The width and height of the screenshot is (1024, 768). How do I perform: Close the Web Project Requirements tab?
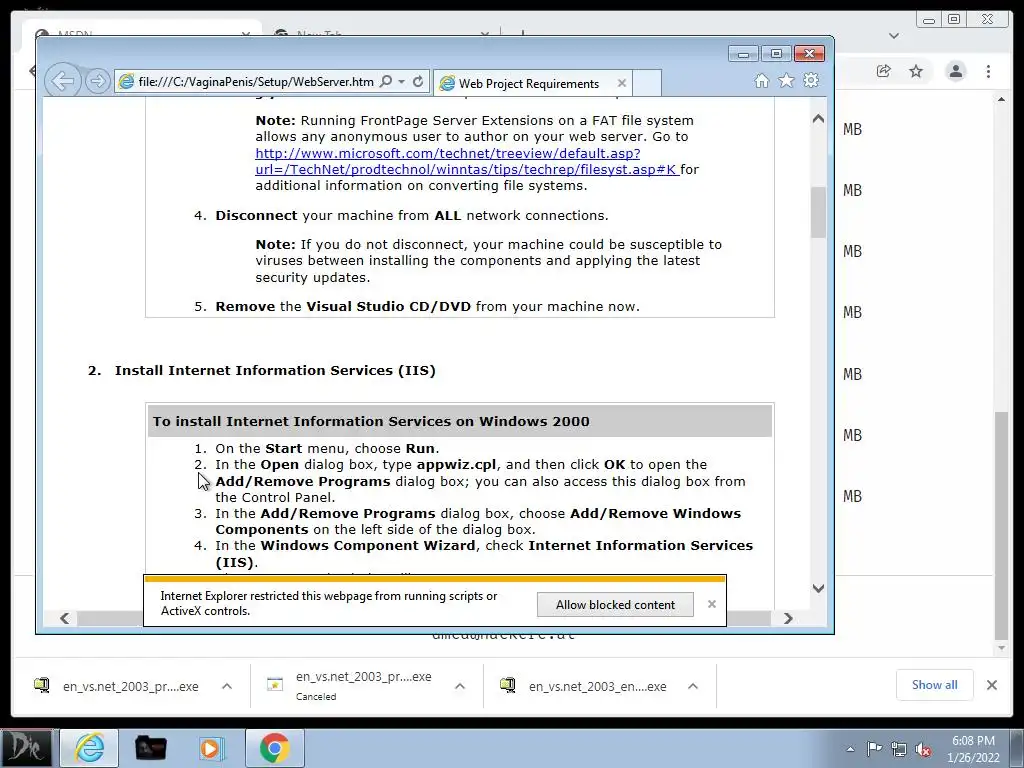622,83
